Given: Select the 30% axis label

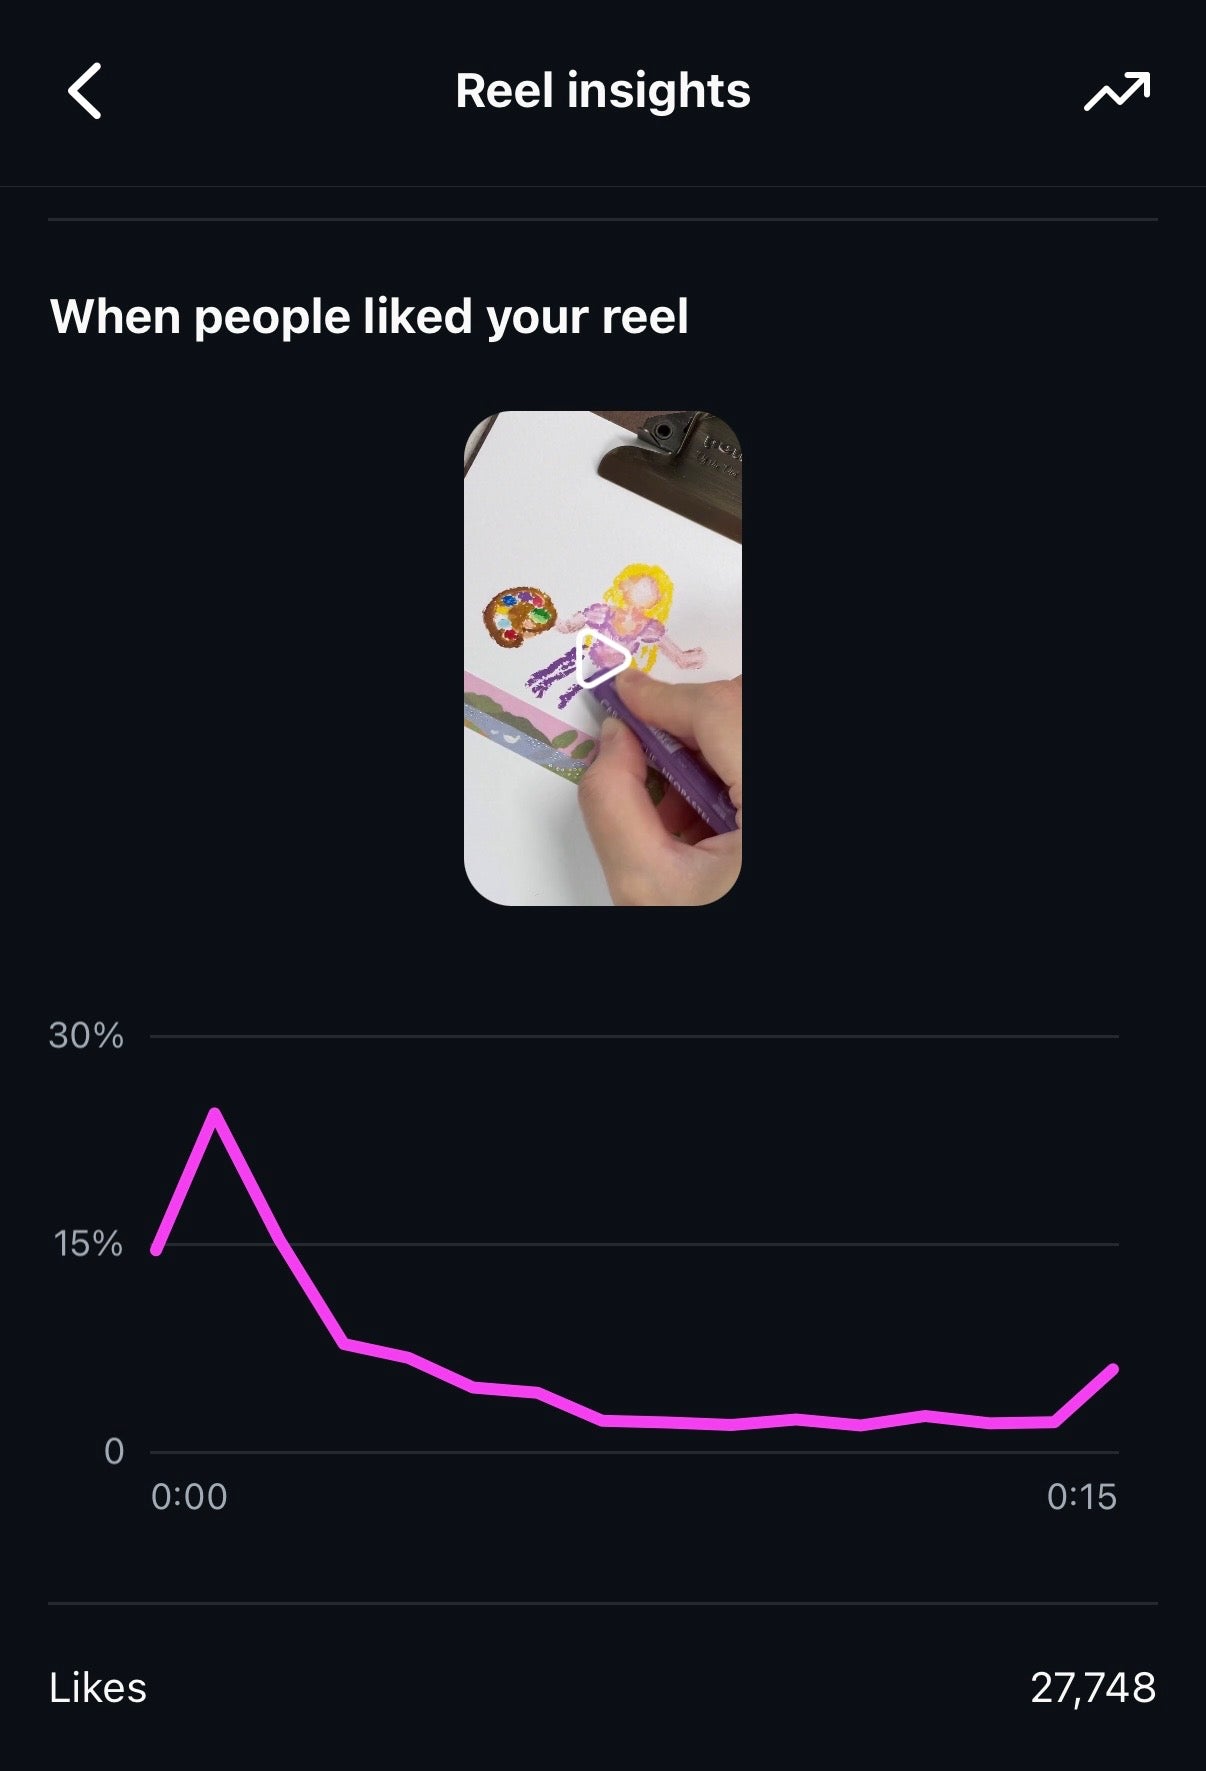Looking at the screenshot, I should point(86,1036).
